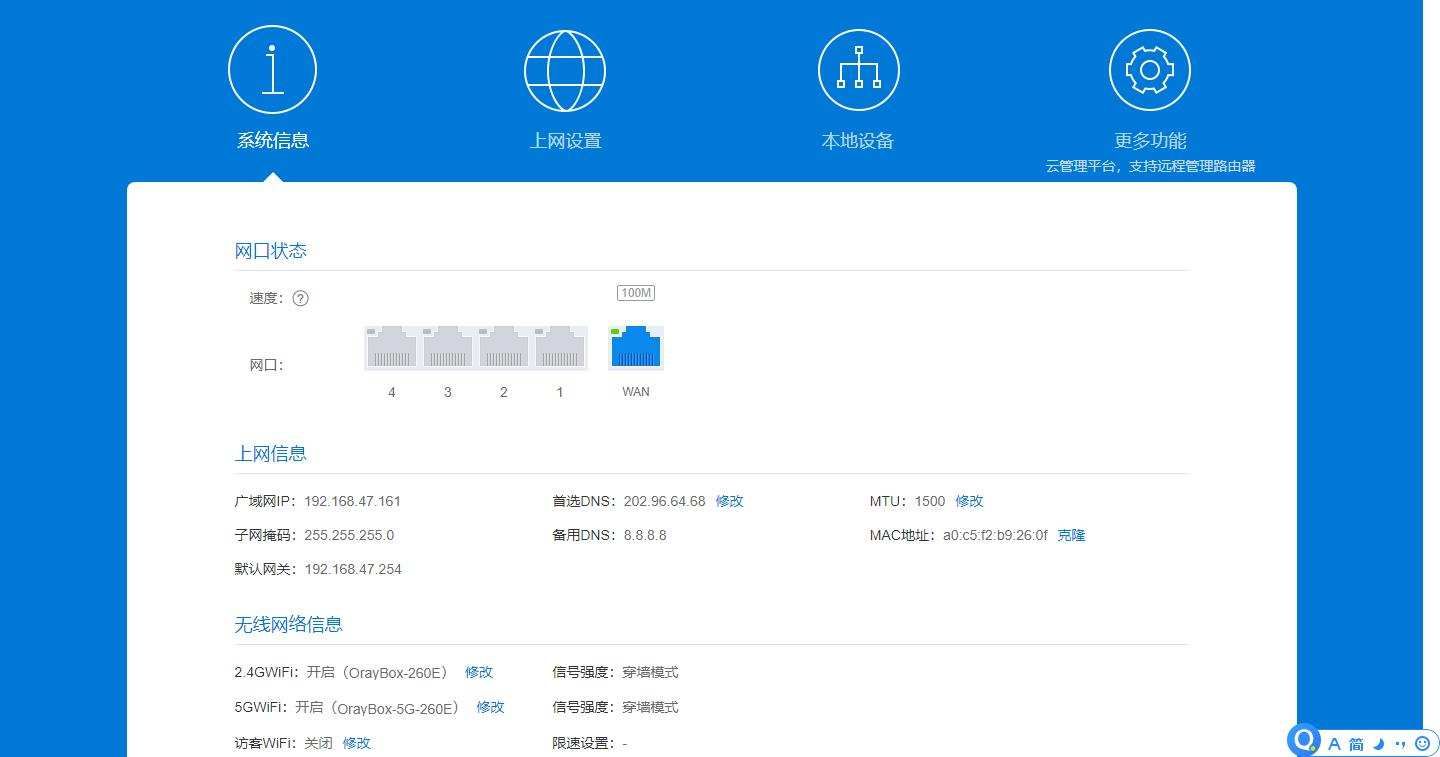This screenshot has height=757, width=1440.
Task: Click 克隆 beside the MAC address
Action: click(x=1071, y=535)
